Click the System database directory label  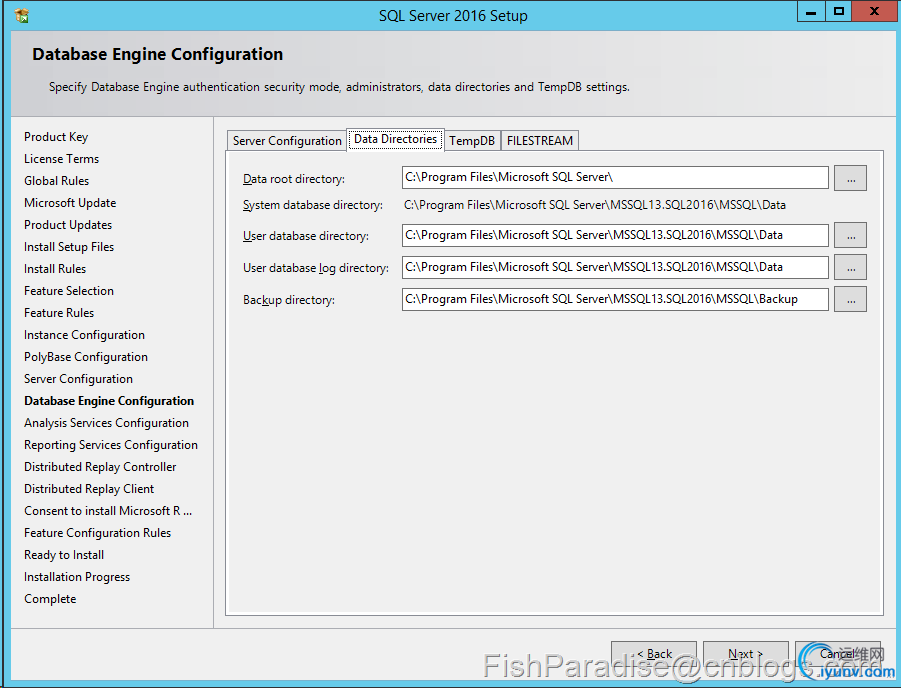(313, 205)
